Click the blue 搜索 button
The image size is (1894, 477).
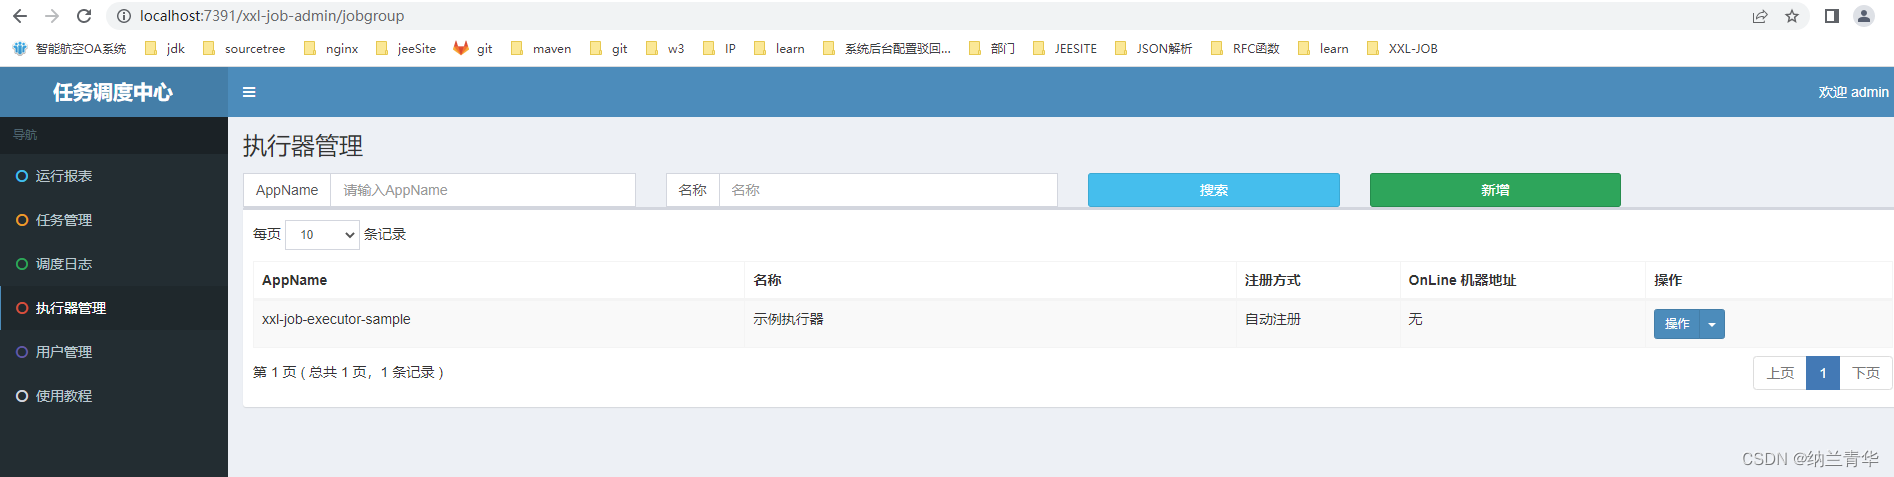(x=1214, y=190)
